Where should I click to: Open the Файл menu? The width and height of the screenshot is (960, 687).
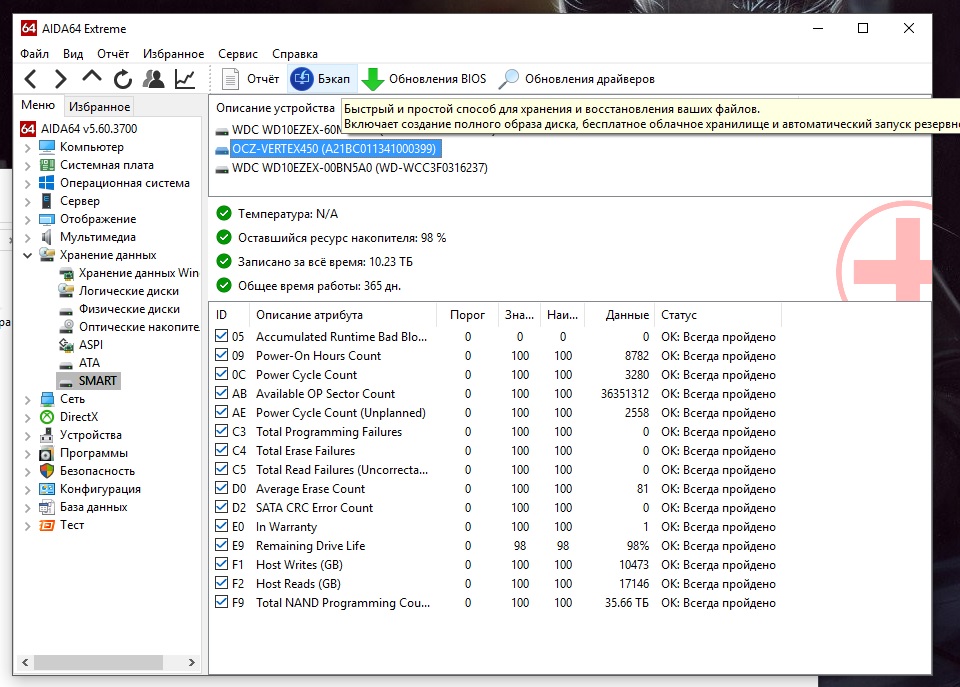coord(34,54)
